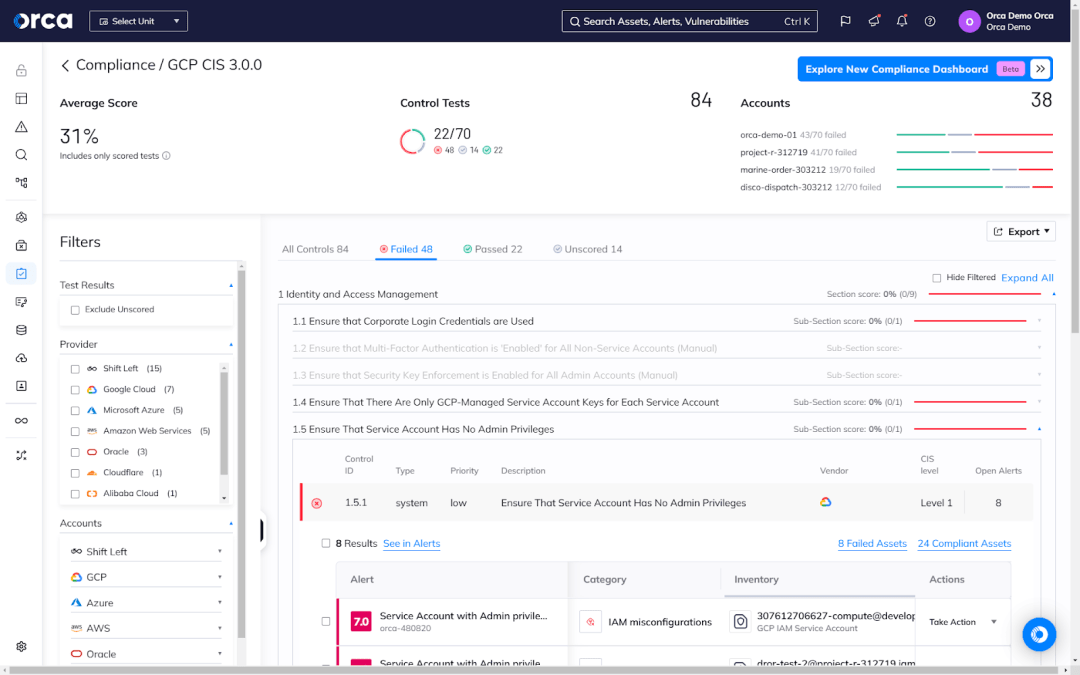
Task: Check the Amazon Web Services provider filter
Action: point(75,431)
